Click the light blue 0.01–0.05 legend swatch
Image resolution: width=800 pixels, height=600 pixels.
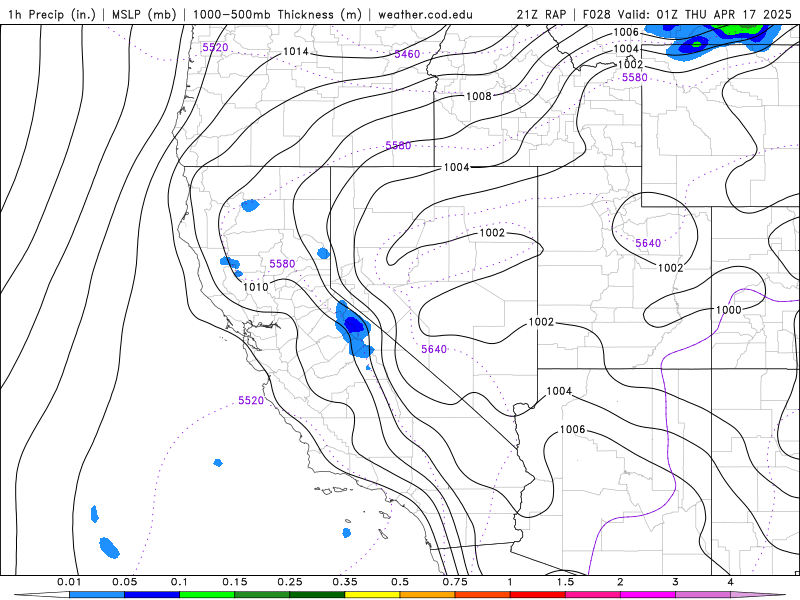pyautogui.click(x=96, y=595)
